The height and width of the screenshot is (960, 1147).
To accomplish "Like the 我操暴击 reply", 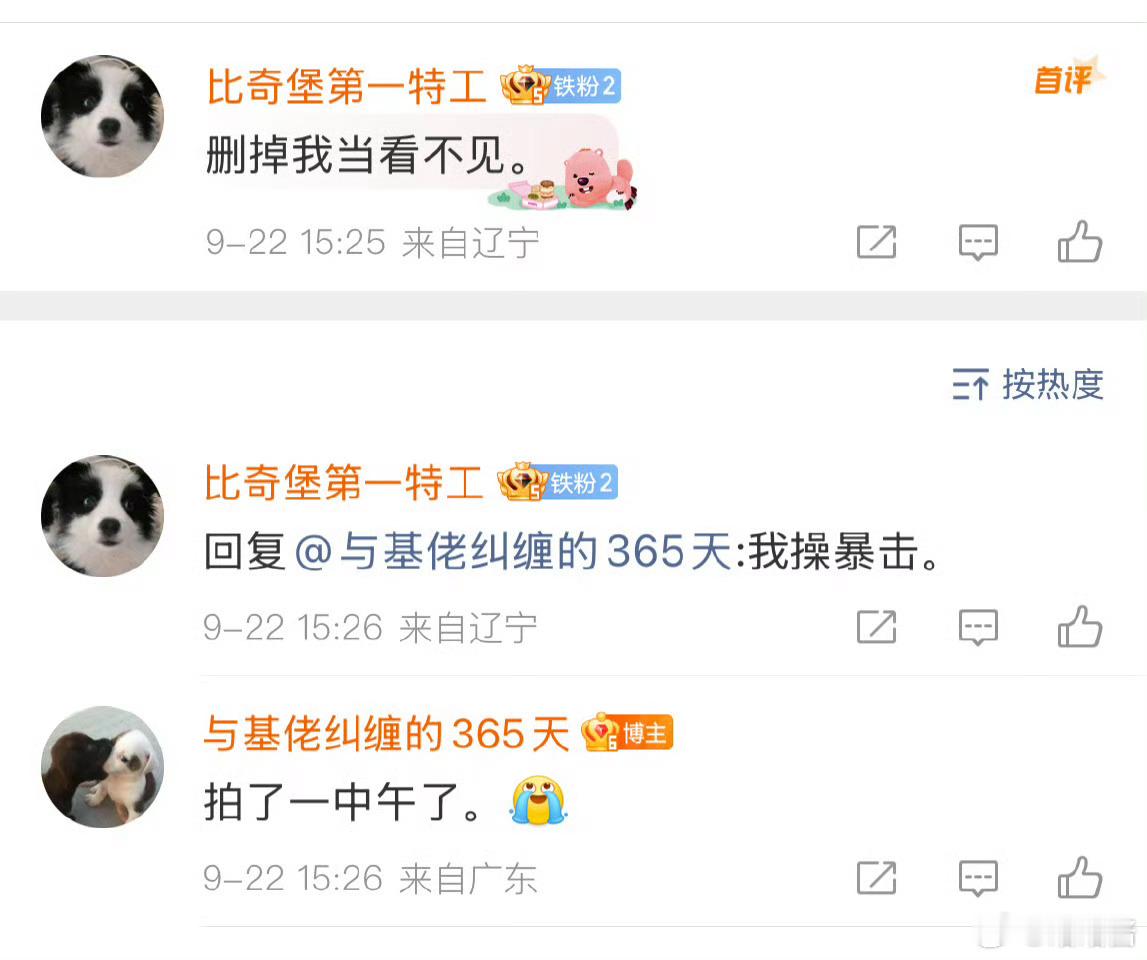I will click(x=1080, y=627).
